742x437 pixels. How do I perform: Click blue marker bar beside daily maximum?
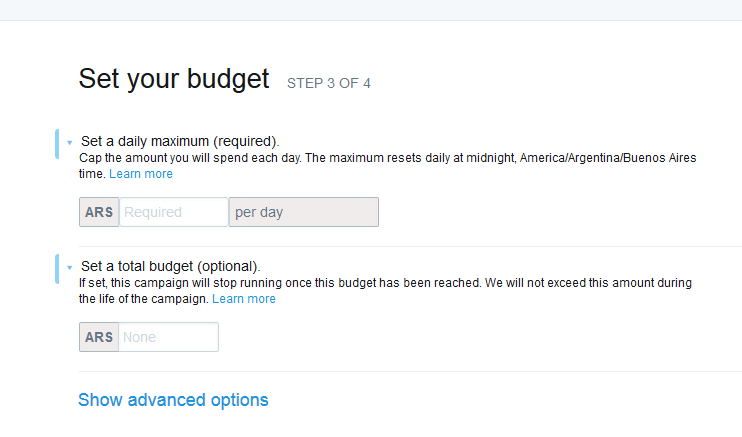57,143
